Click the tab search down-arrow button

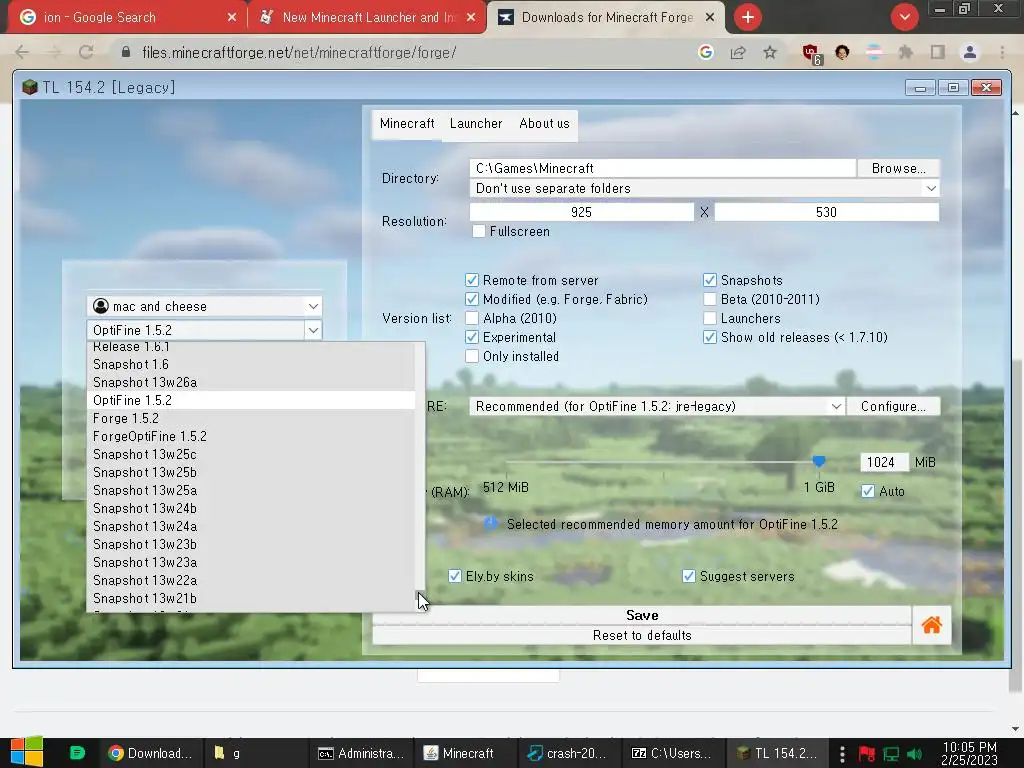point(904,17)
